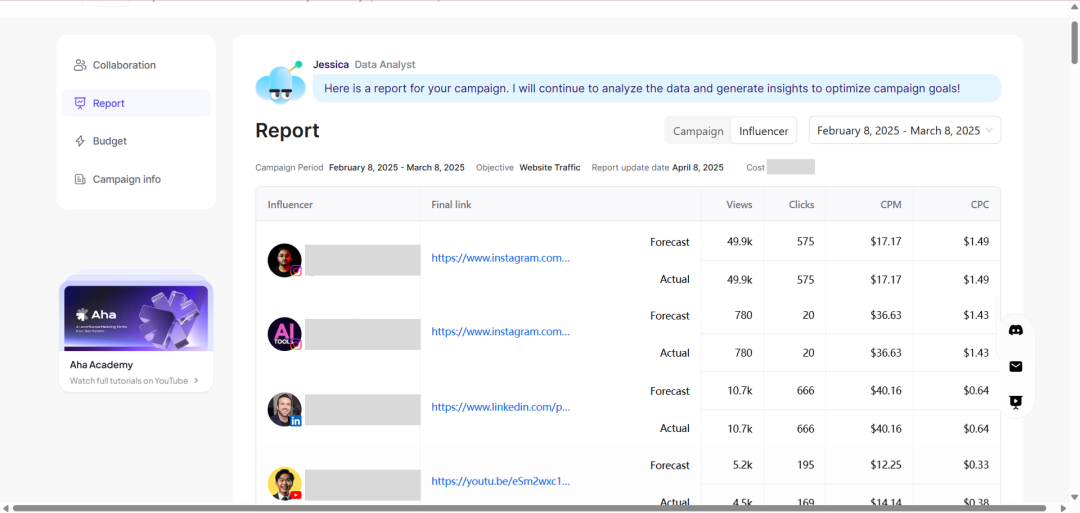Screen dimensions: 1080x513
Task: Click the email envelope icon
Action: pyautogui.click(x=1015, y=366)
